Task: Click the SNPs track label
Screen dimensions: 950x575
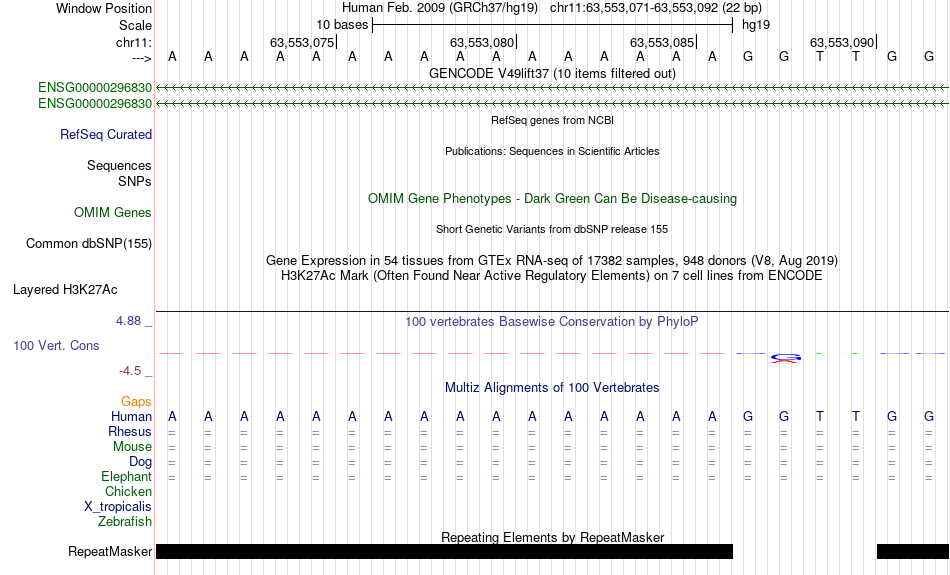Action: [x=135, y=181]
